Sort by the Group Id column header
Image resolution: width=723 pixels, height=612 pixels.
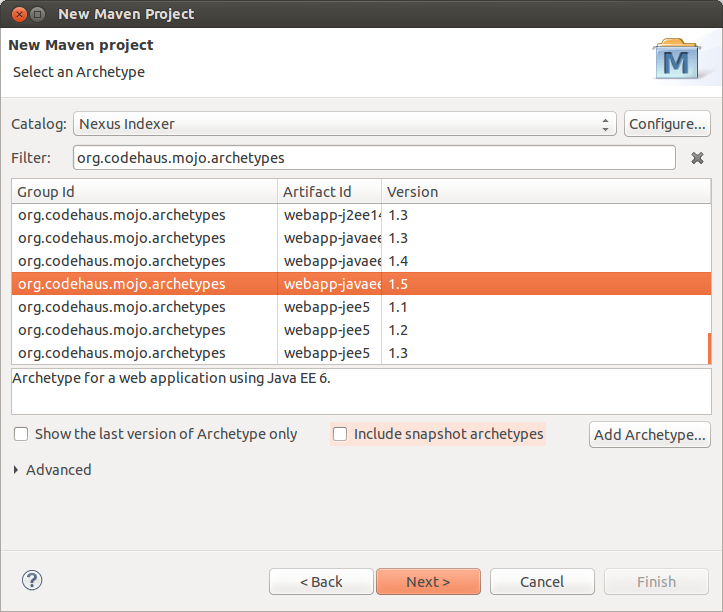tap(144, 191)
